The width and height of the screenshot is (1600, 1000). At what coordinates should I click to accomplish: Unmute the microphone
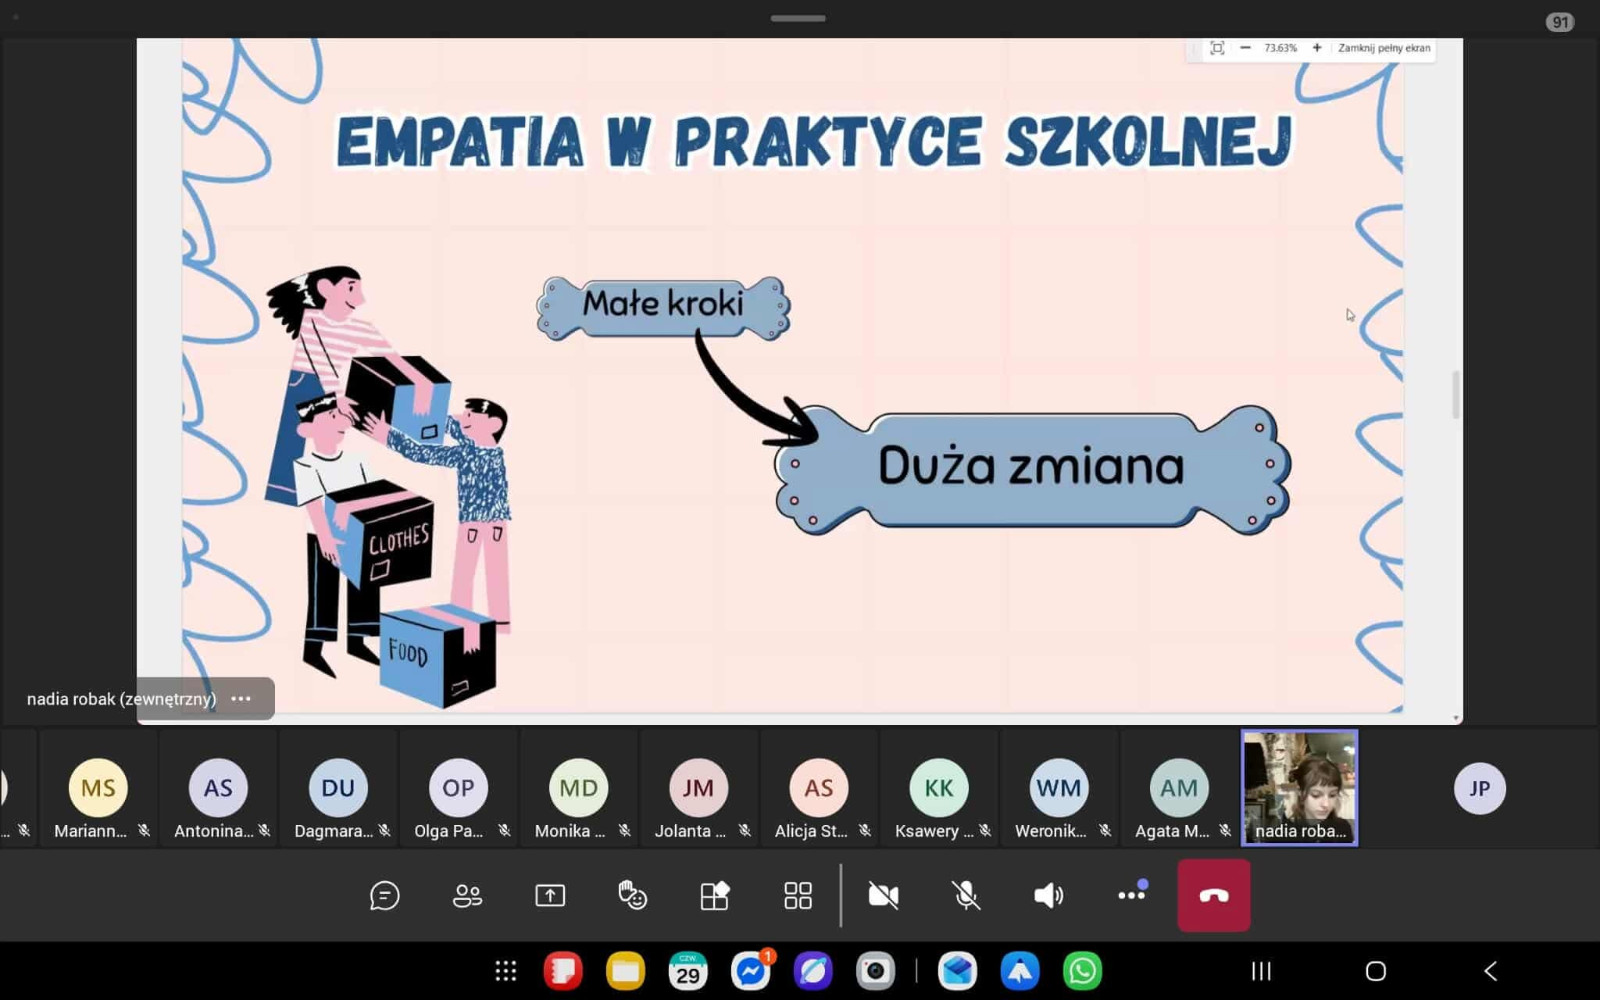[966, 895]
